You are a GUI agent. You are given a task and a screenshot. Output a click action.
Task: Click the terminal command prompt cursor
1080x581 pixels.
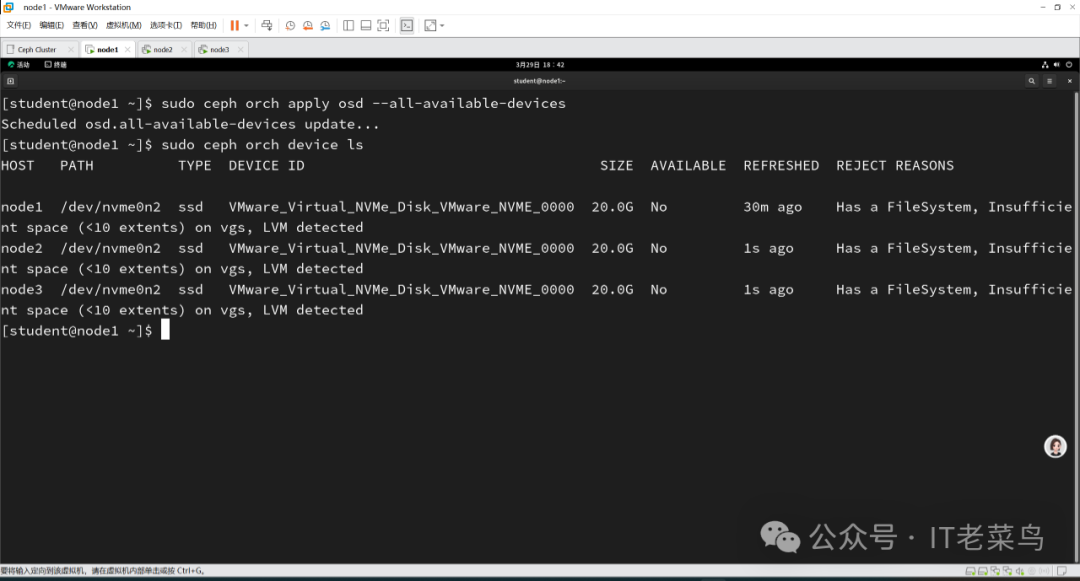coord(165,330)
